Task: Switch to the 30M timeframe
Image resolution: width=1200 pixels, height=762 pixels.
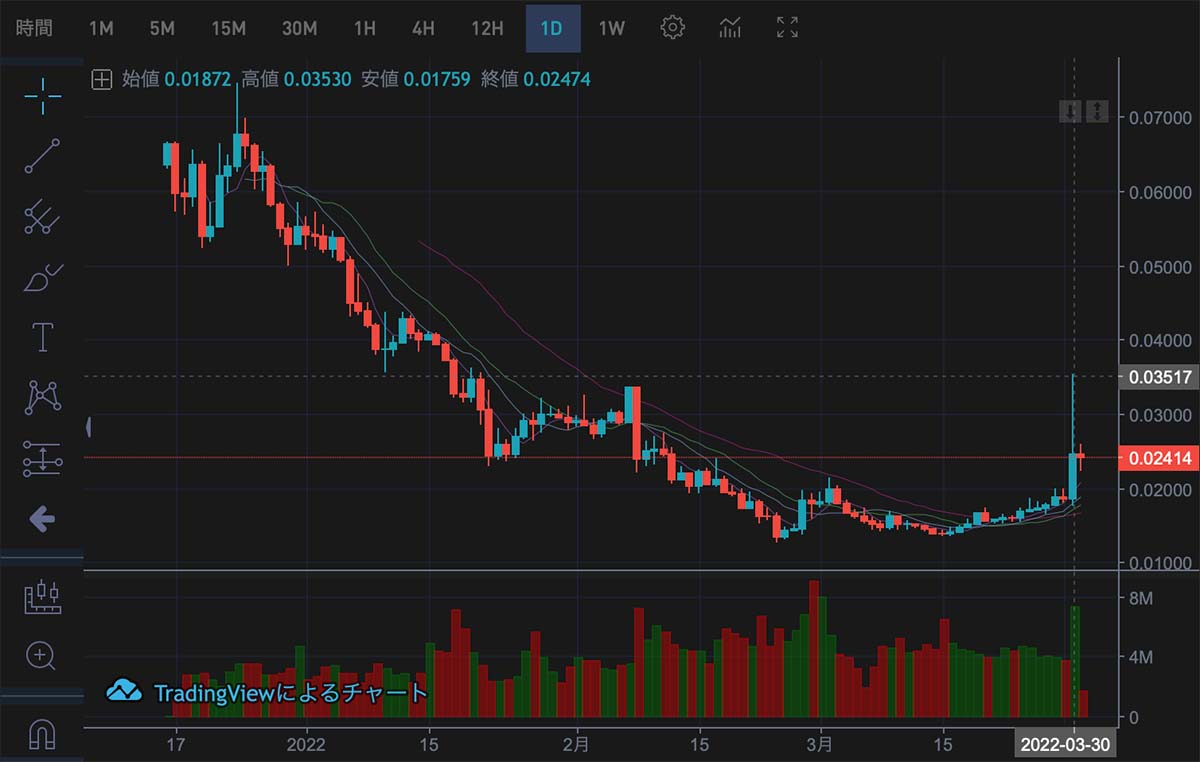Action: pyautogui.click(x=299, y=28)
